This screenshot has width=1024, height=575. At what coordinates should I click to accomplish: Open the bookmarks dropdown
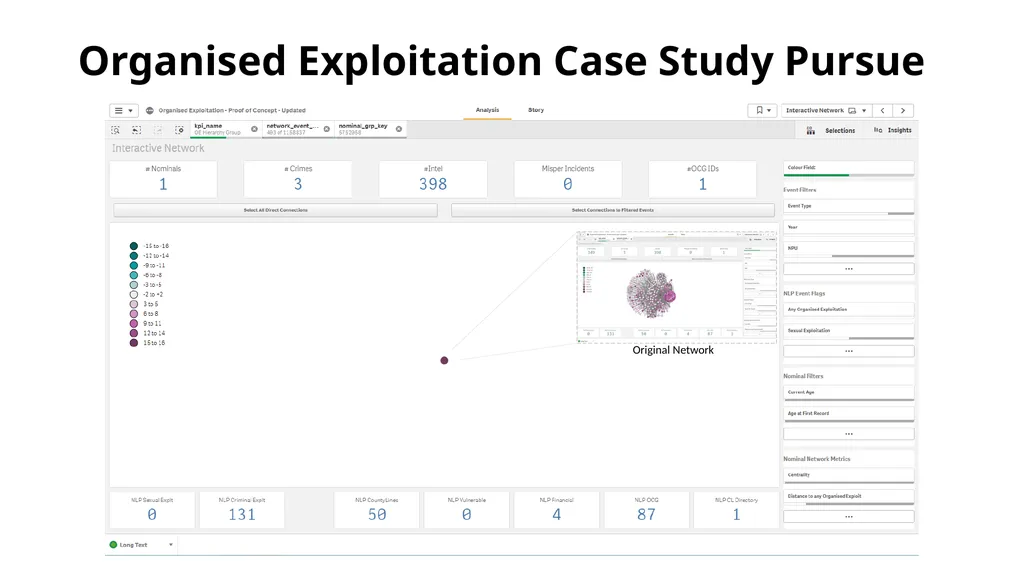[x=762, y=110]
